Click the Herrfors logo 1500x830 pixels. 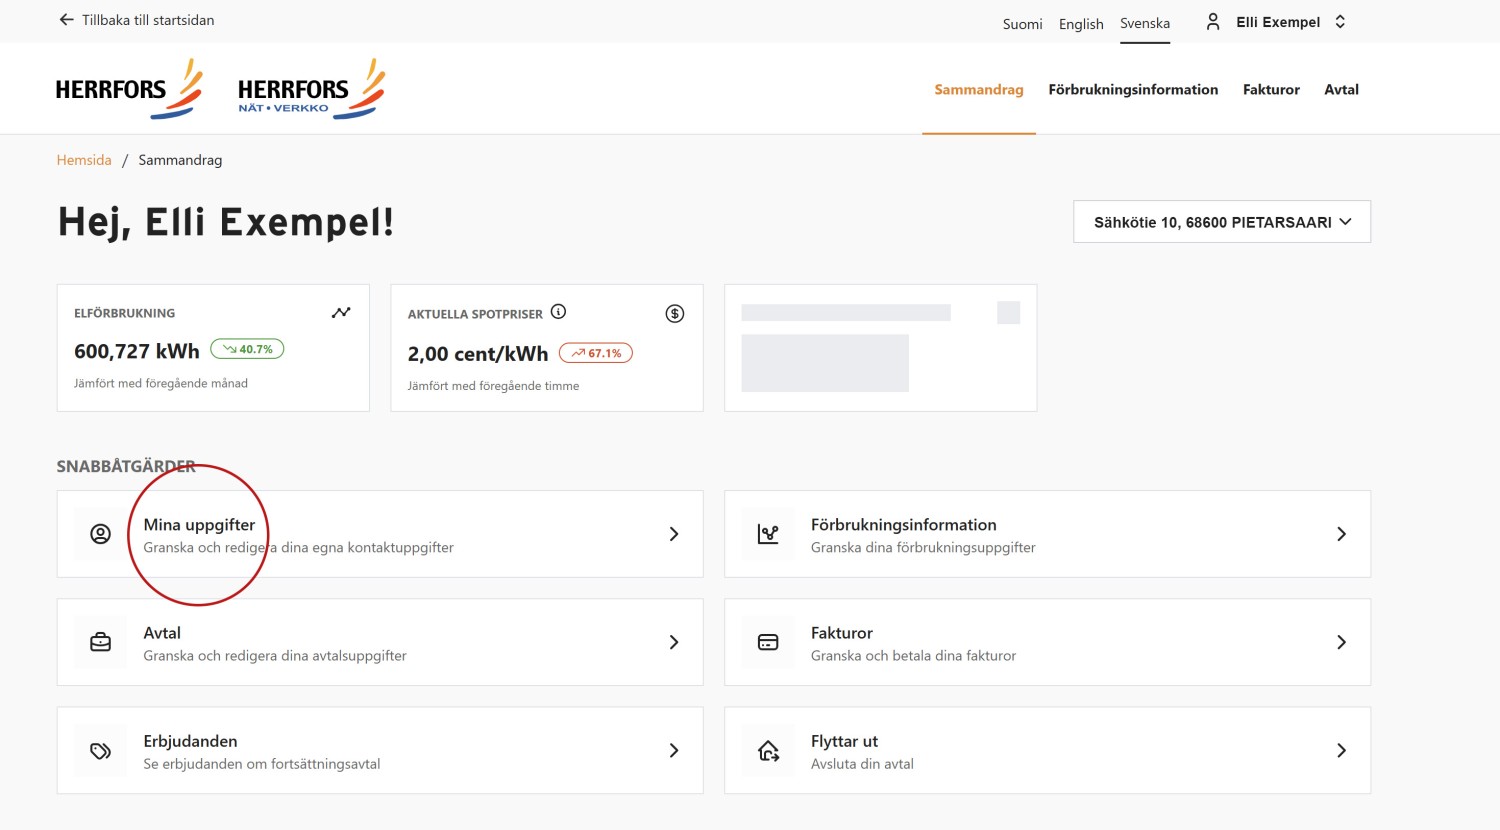pos(129,89)
